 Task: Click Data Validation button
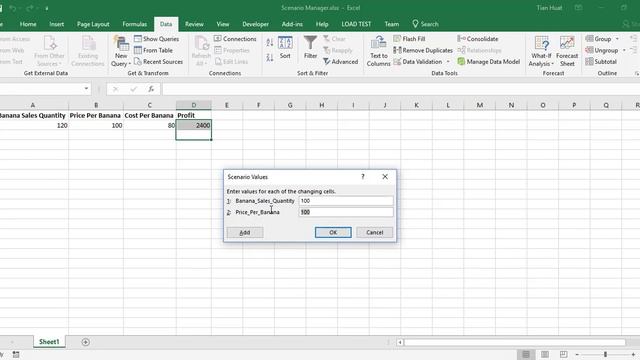(x=418, y=62)
